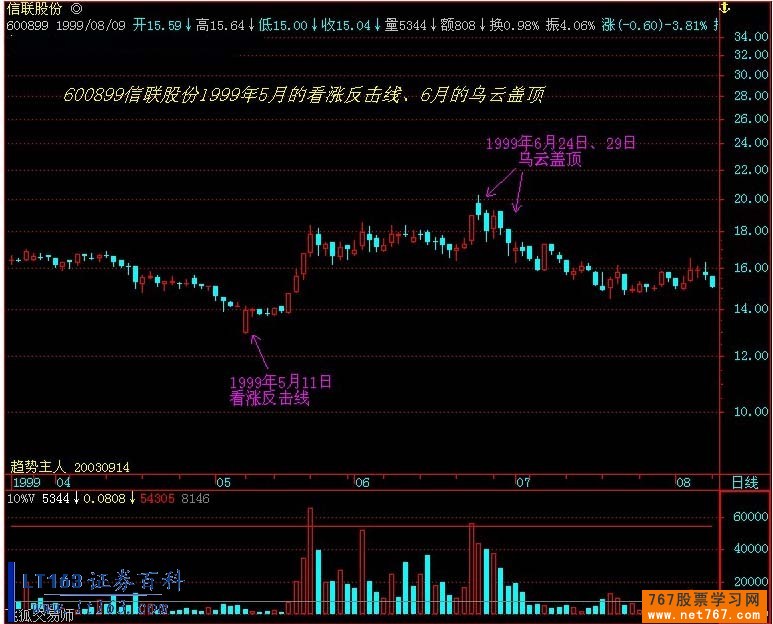Click the 看涨反击线 annotation under May 11
Viewport: 773px width, 624px height.
[x=269, y=398]
